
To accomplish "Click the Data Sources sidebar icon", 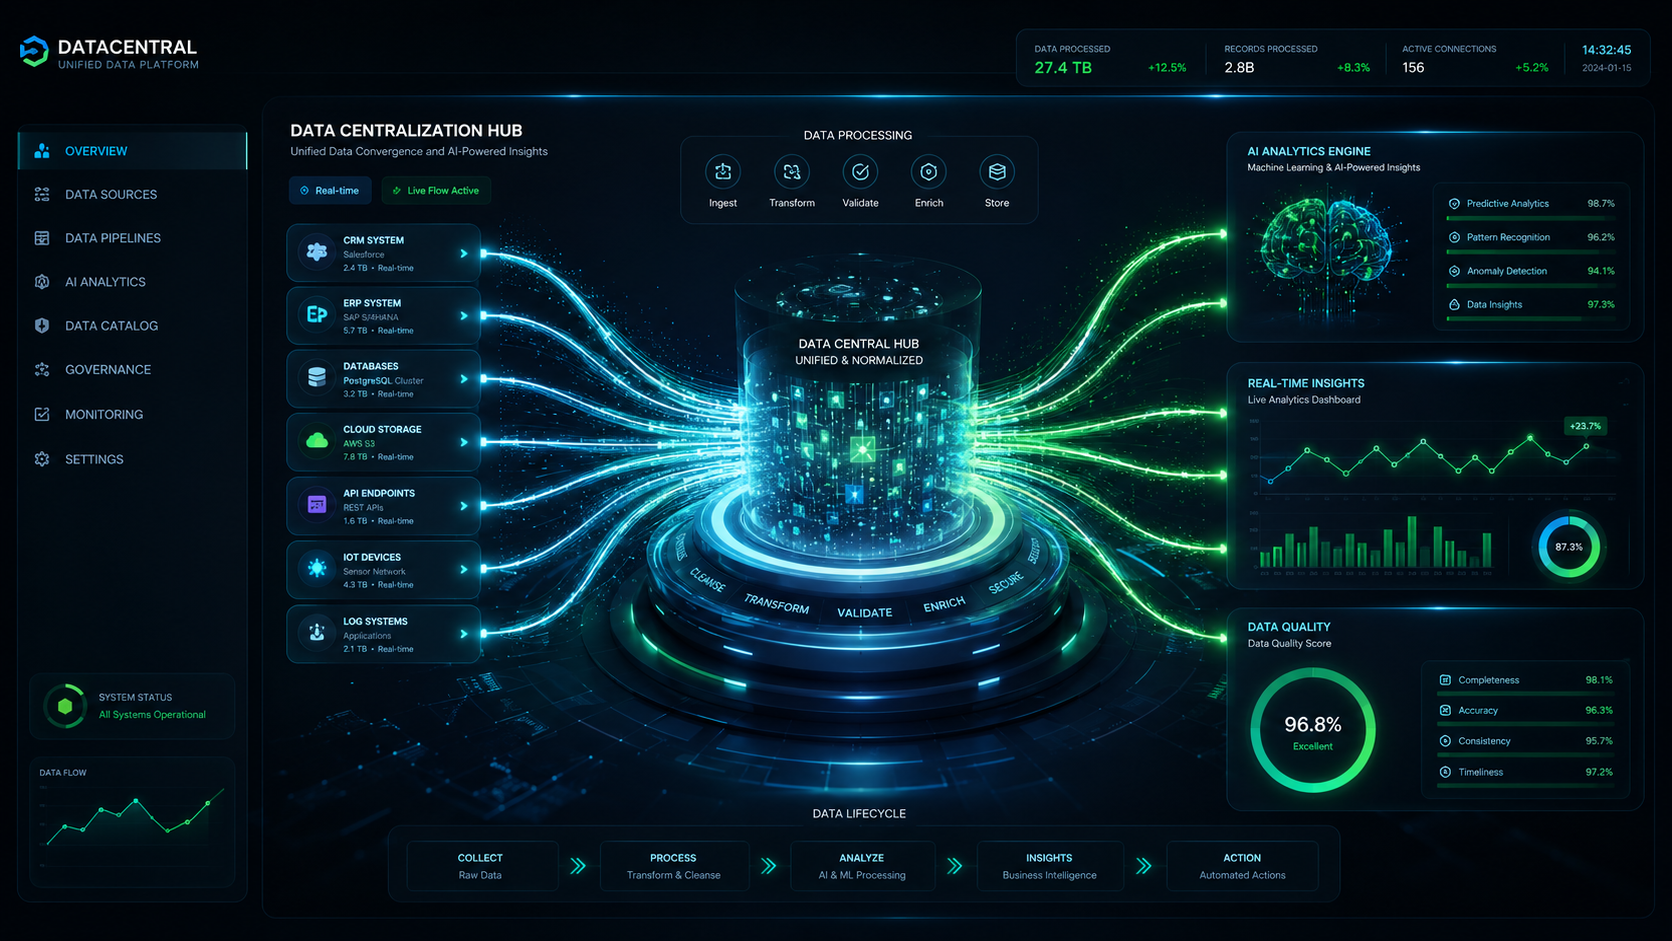I will coord(42,194).
